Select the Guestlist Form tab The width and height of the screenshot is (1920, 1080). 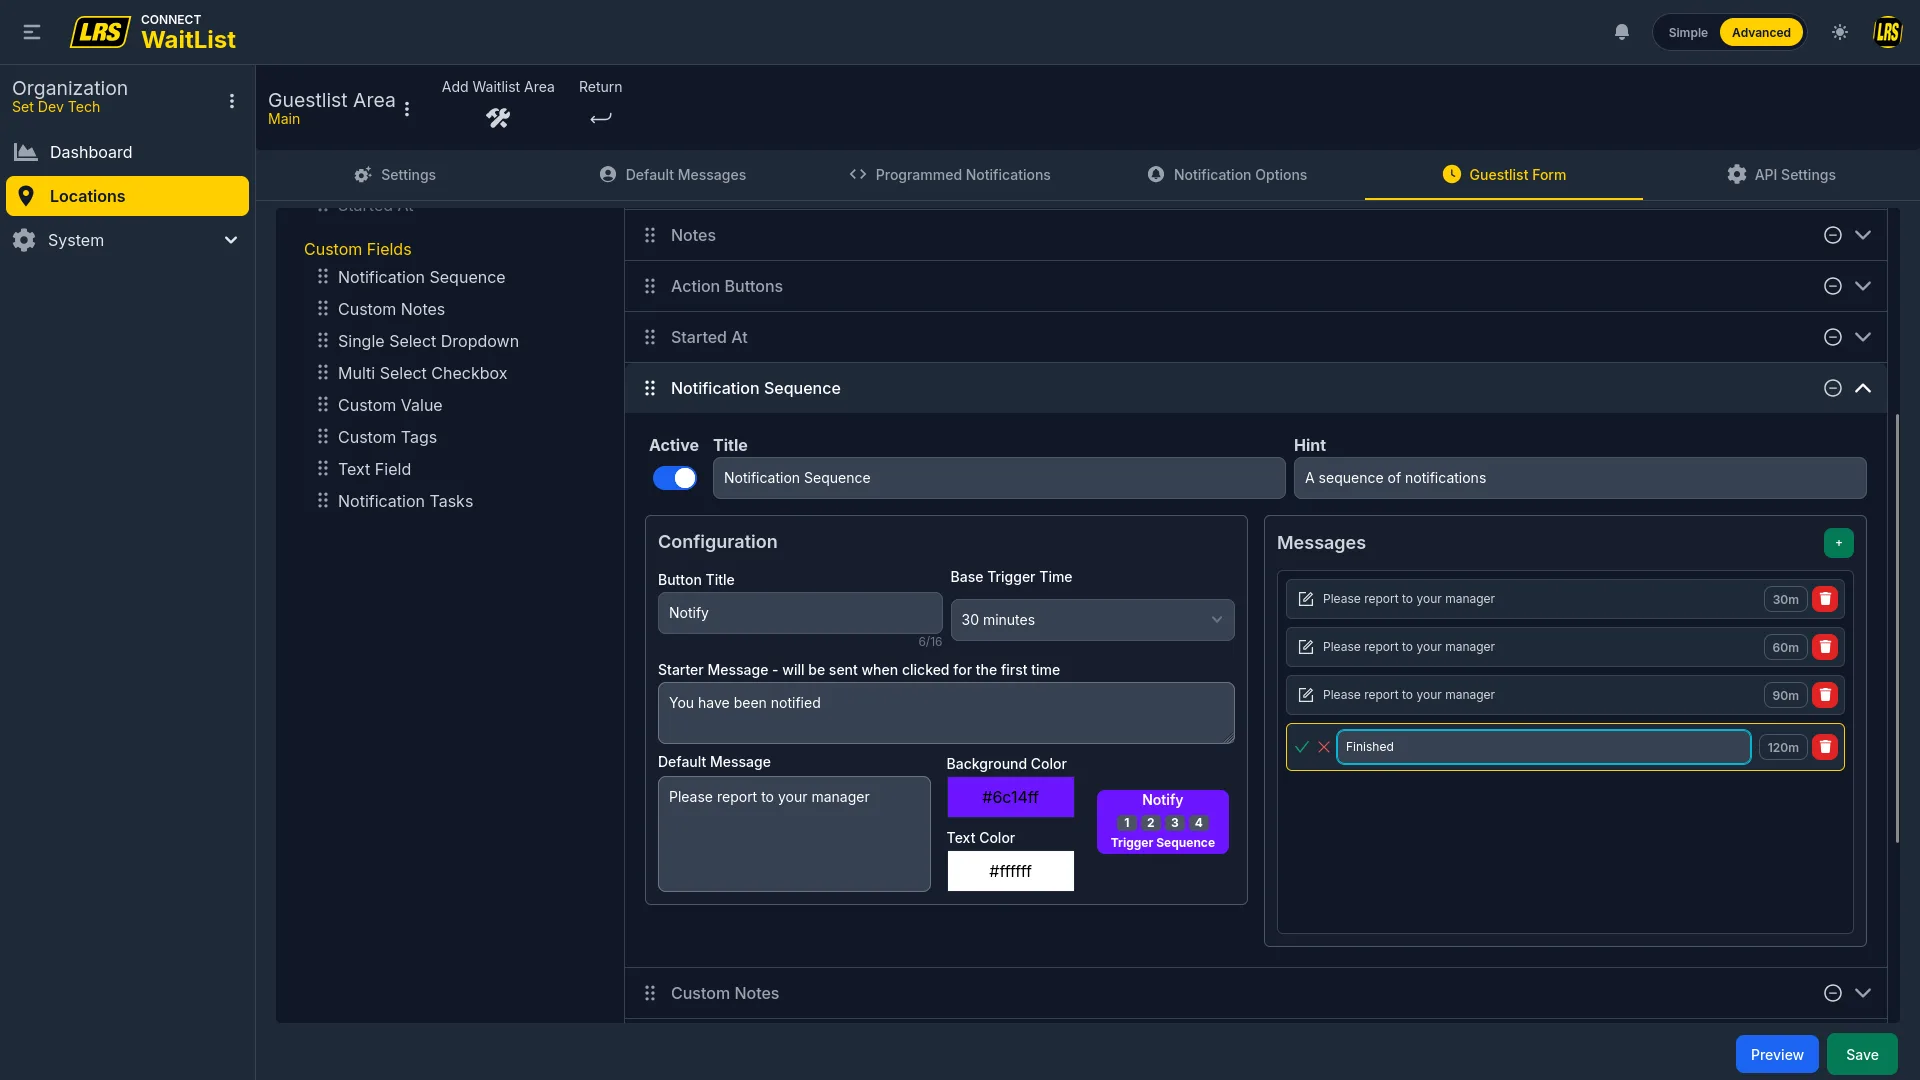click(1504, 175)
